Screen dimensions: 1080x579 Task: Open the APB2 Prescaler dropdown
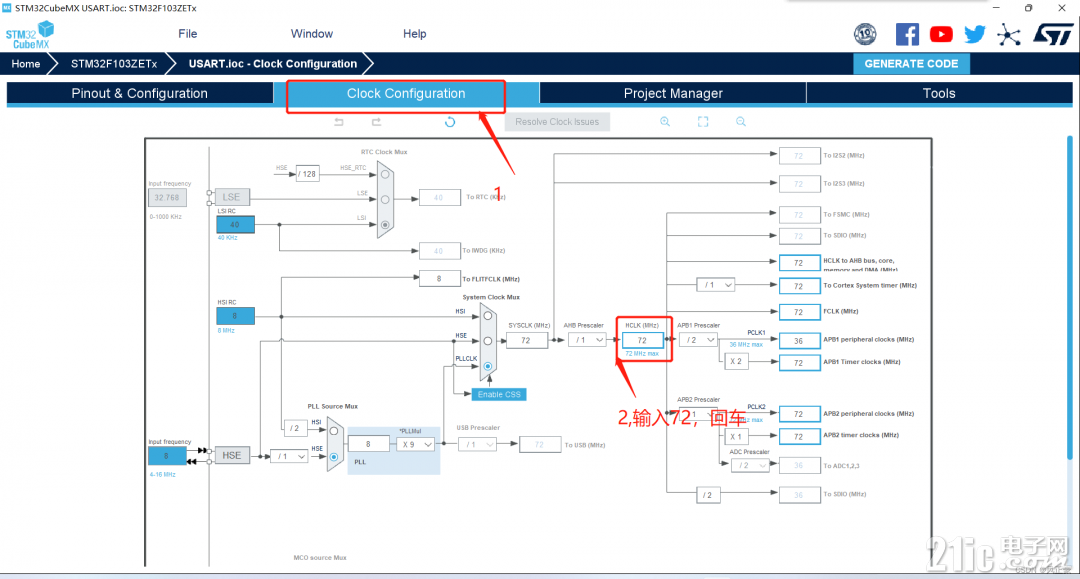point(698,414)
